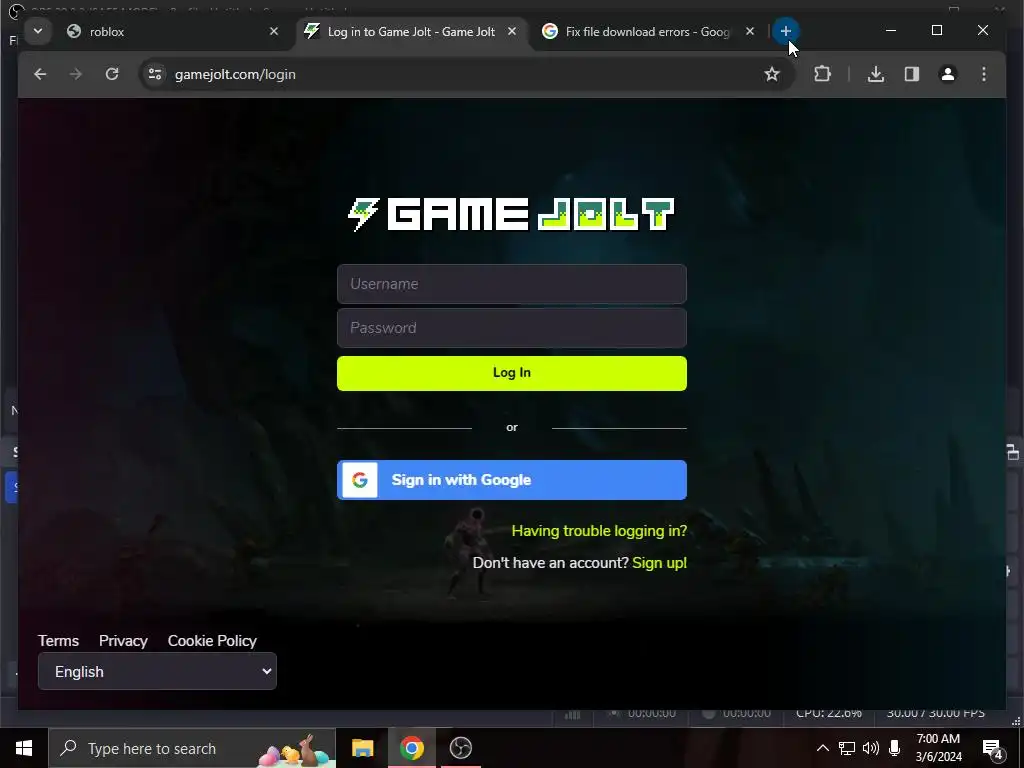Expand the English language dropdown
Screen dimensions: 1024x768
157,671
